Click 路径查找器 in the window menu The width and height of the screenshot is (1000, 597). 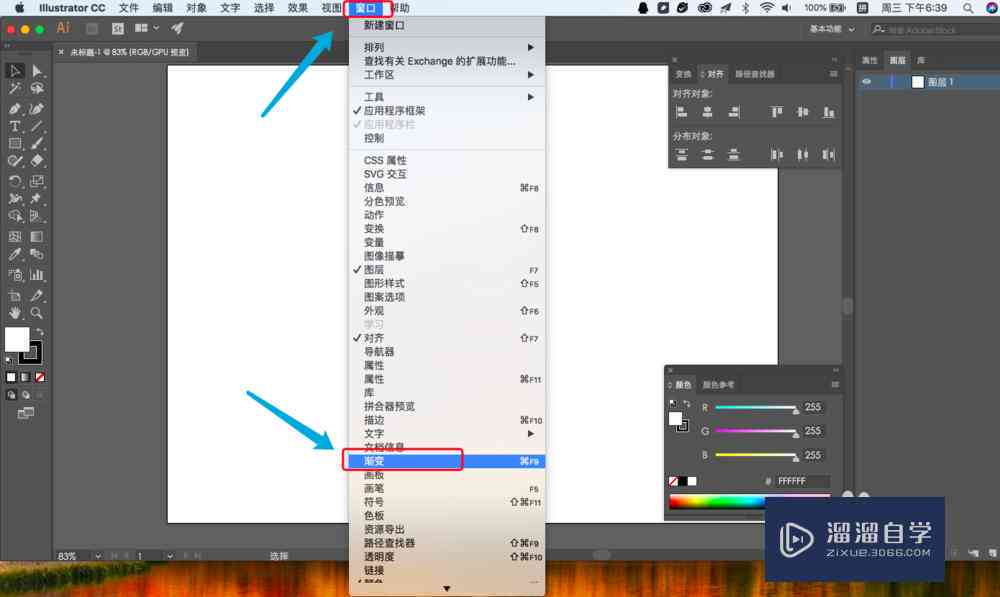point(446,543)
